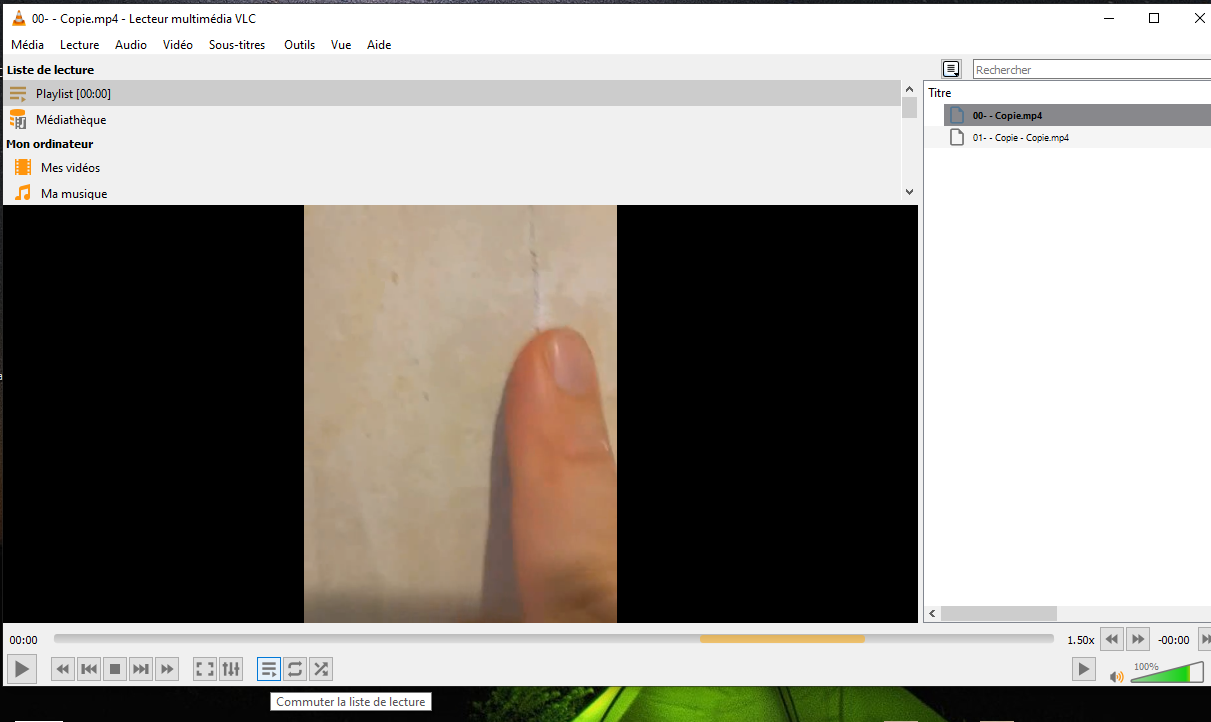Click the speaker mute icon
Image resolution: width=1211 pixels, height=722 pixels.
tap(1117, 676)
